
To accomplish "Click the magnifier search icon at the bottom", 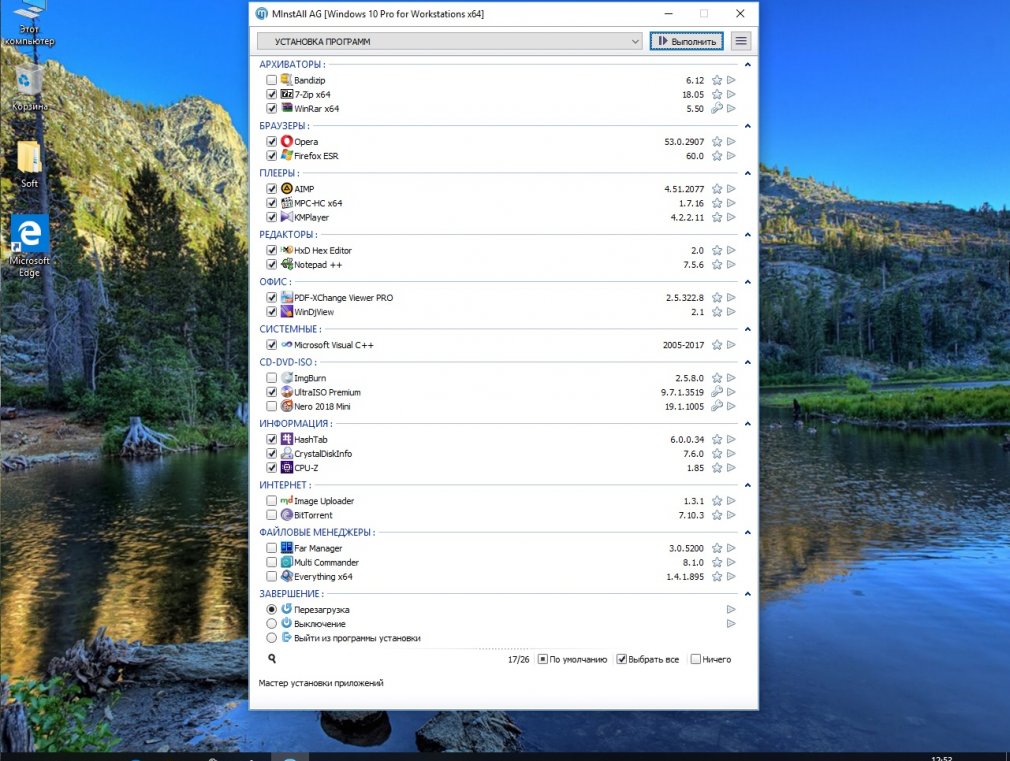I will [x=272, y=659].
